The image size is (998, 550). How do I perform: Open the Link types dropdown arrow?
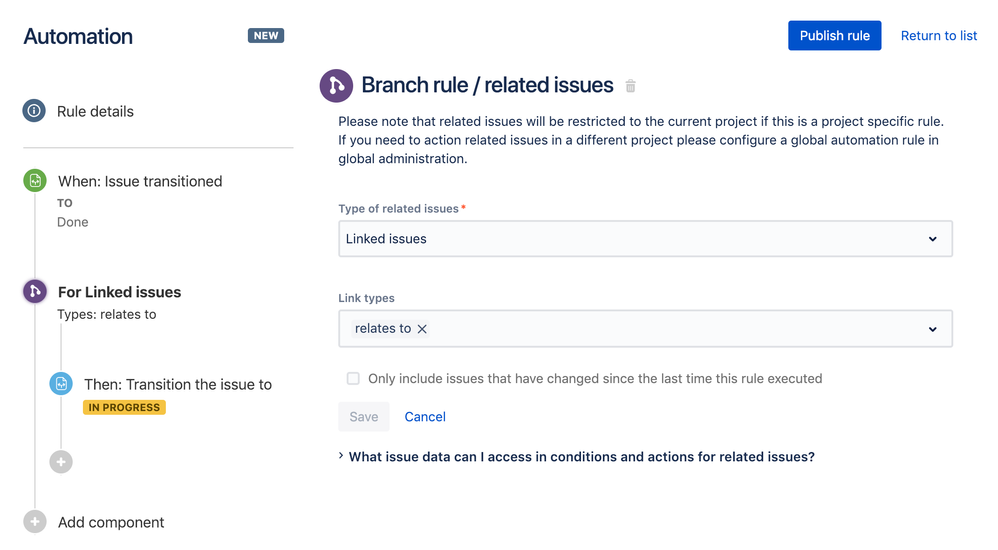tap(932, 329)
